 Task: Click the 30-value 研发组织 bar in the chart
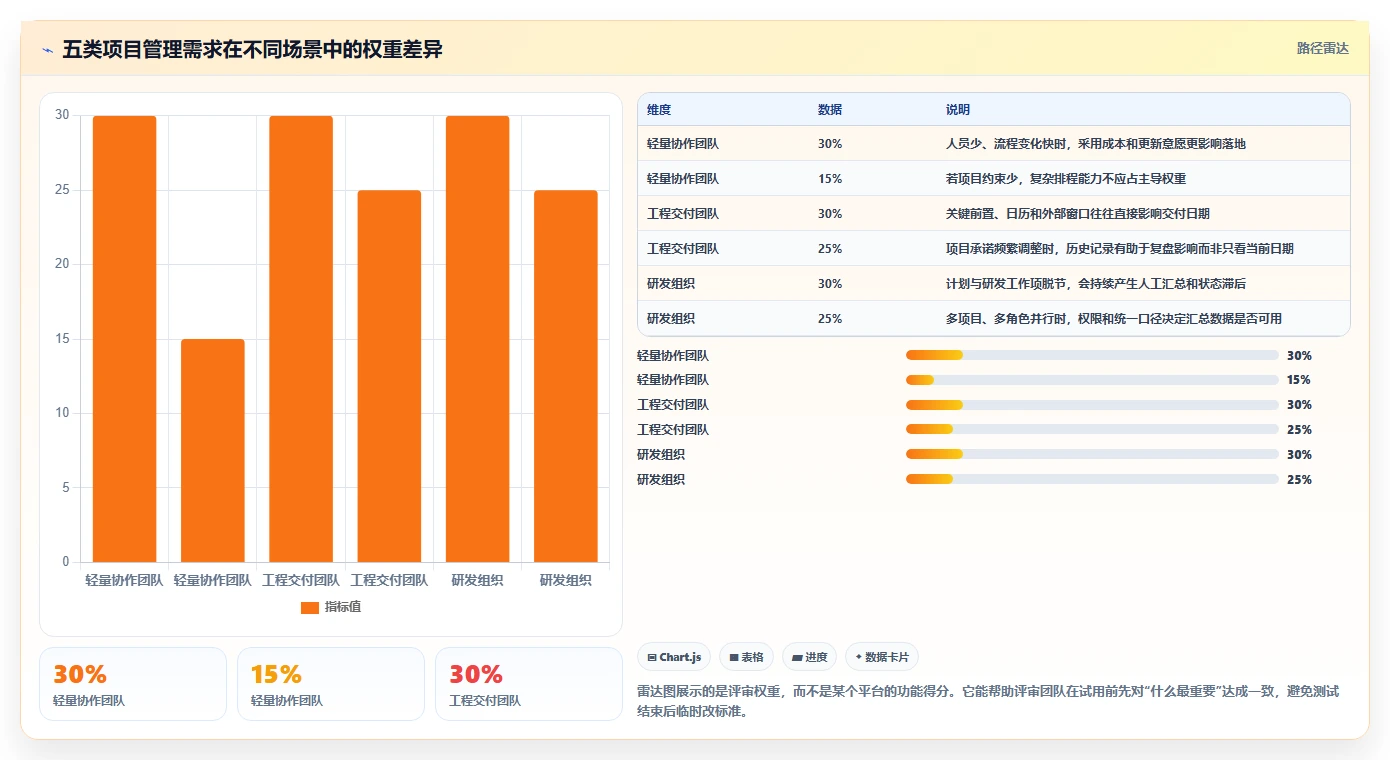(477, 339)
